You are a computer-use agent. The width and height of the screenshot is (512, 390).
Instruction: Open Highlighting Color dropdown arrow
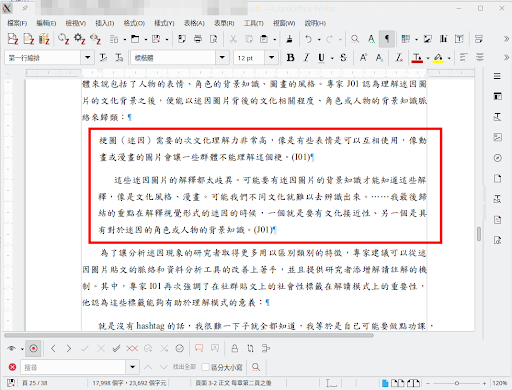tap(449, 58)
